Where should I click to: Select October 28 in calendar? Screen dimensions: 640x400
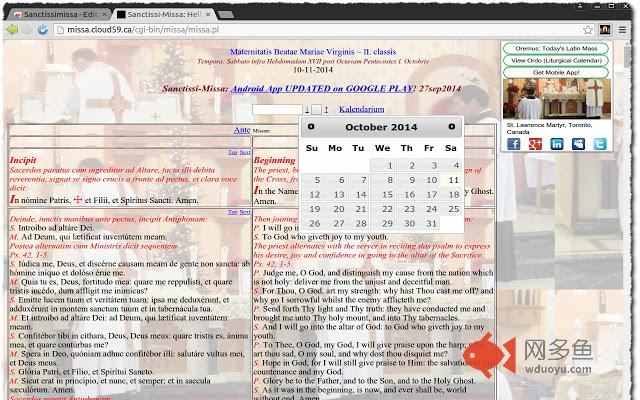[359, 224]
